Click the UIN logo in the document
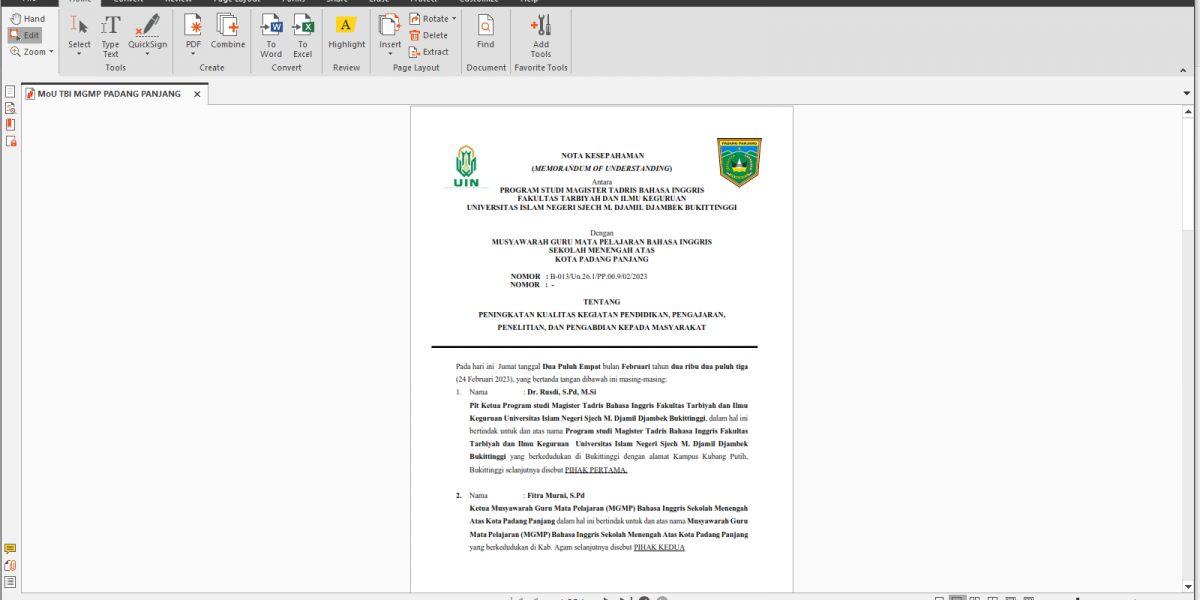This screenshot has height=600, width=1200. coord(465,167)
